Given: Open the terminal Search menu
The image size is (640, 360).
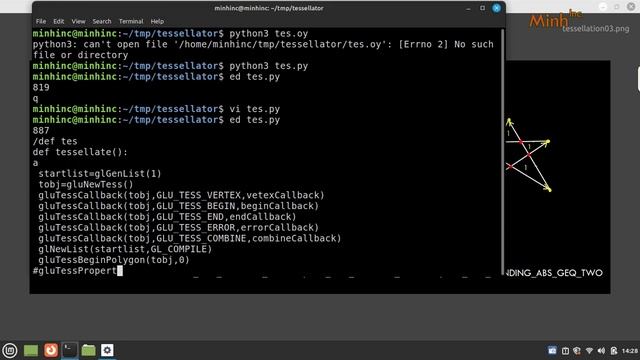Looking at the screenshot, I should click(x=102, y=21).
